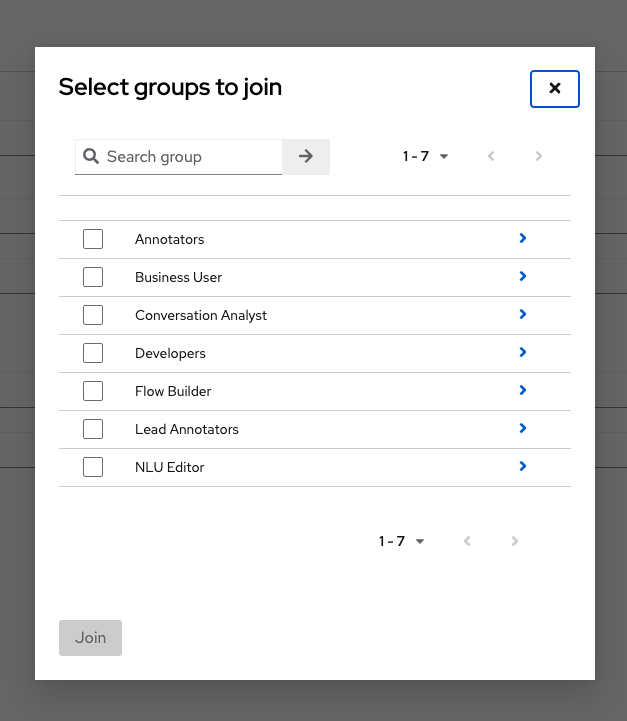
Task: Expand the Annotators group chevron
Action: [523, 238]
